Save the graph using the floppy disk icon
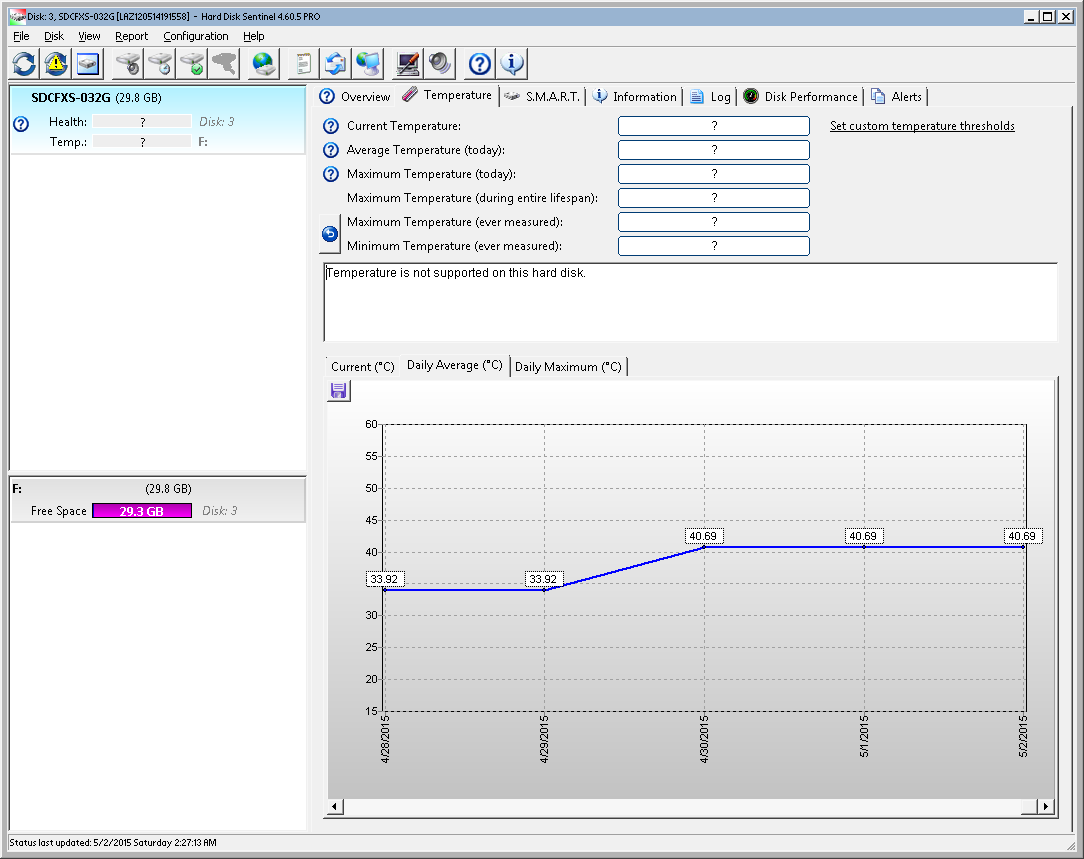Screen dimensions: 1084x859 click(338, 391)
